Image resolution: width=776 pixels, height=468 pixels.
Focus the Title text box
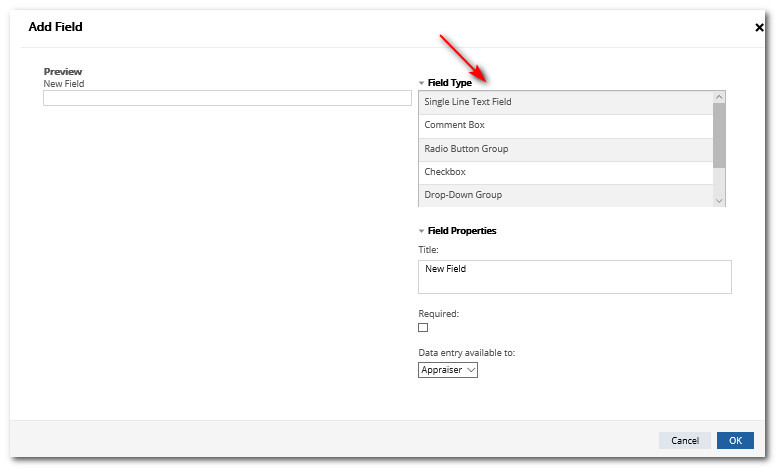click(575, 277)
